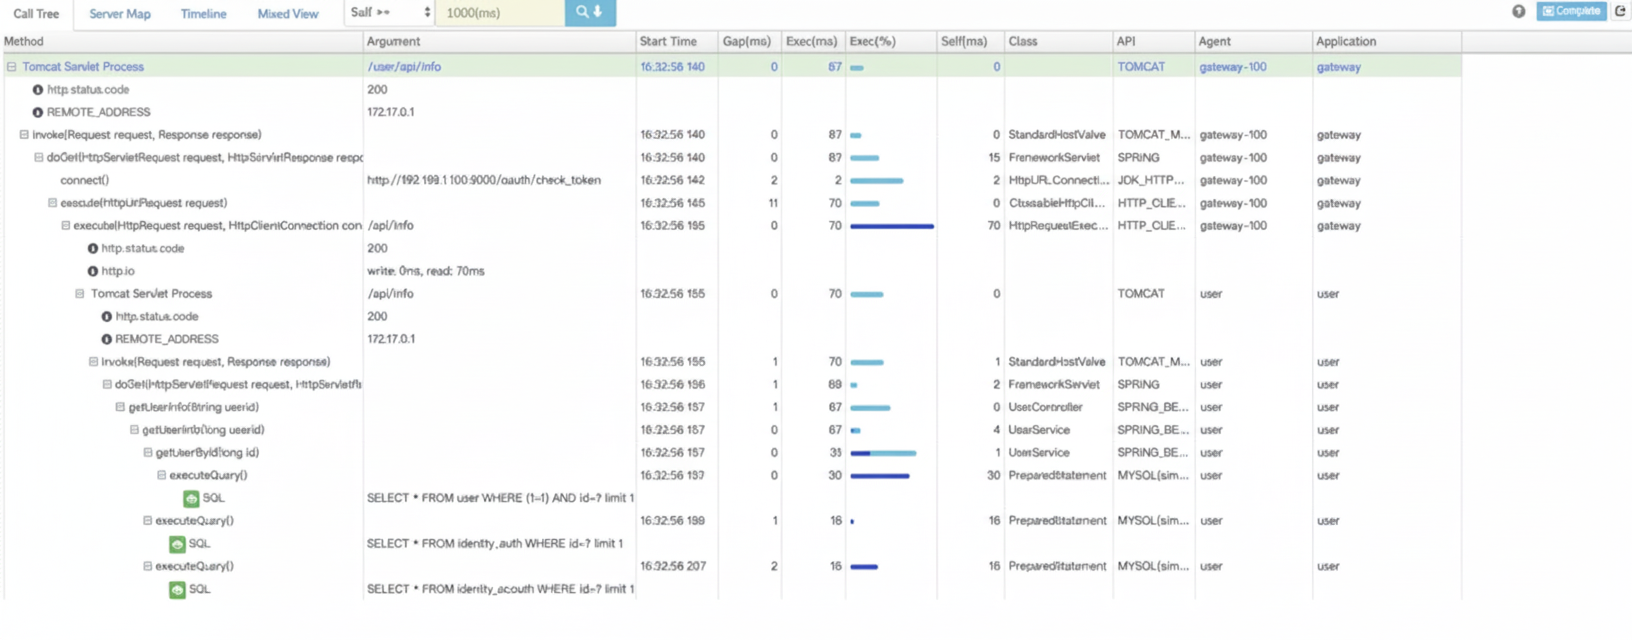Click the JDK_HTTP... API cell

(x=1150, y=181)
